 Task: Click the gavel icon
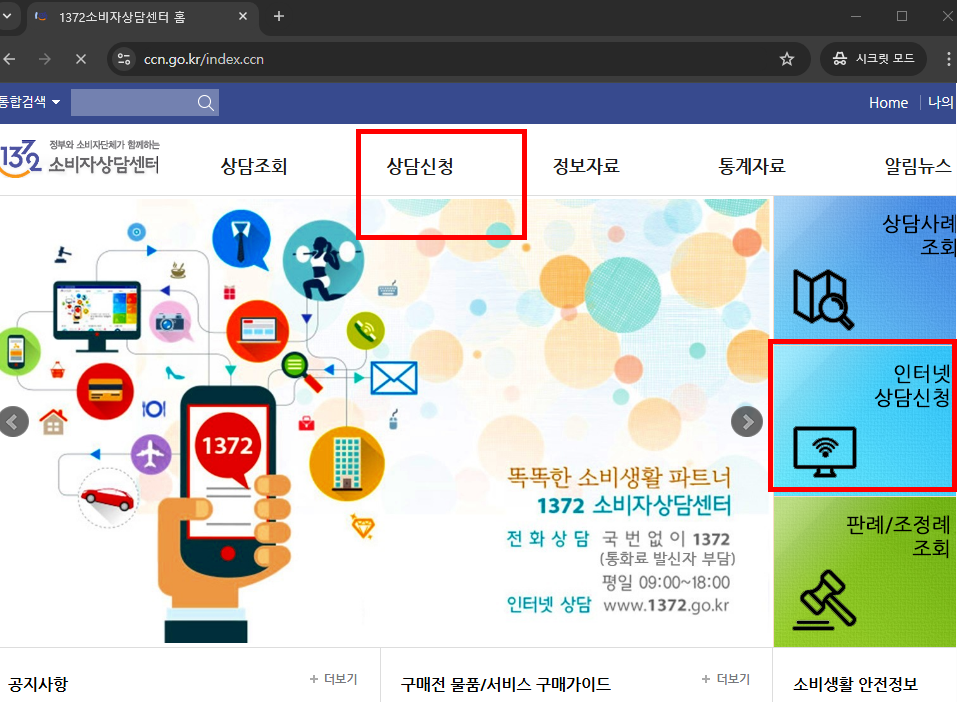click(825, 599)
